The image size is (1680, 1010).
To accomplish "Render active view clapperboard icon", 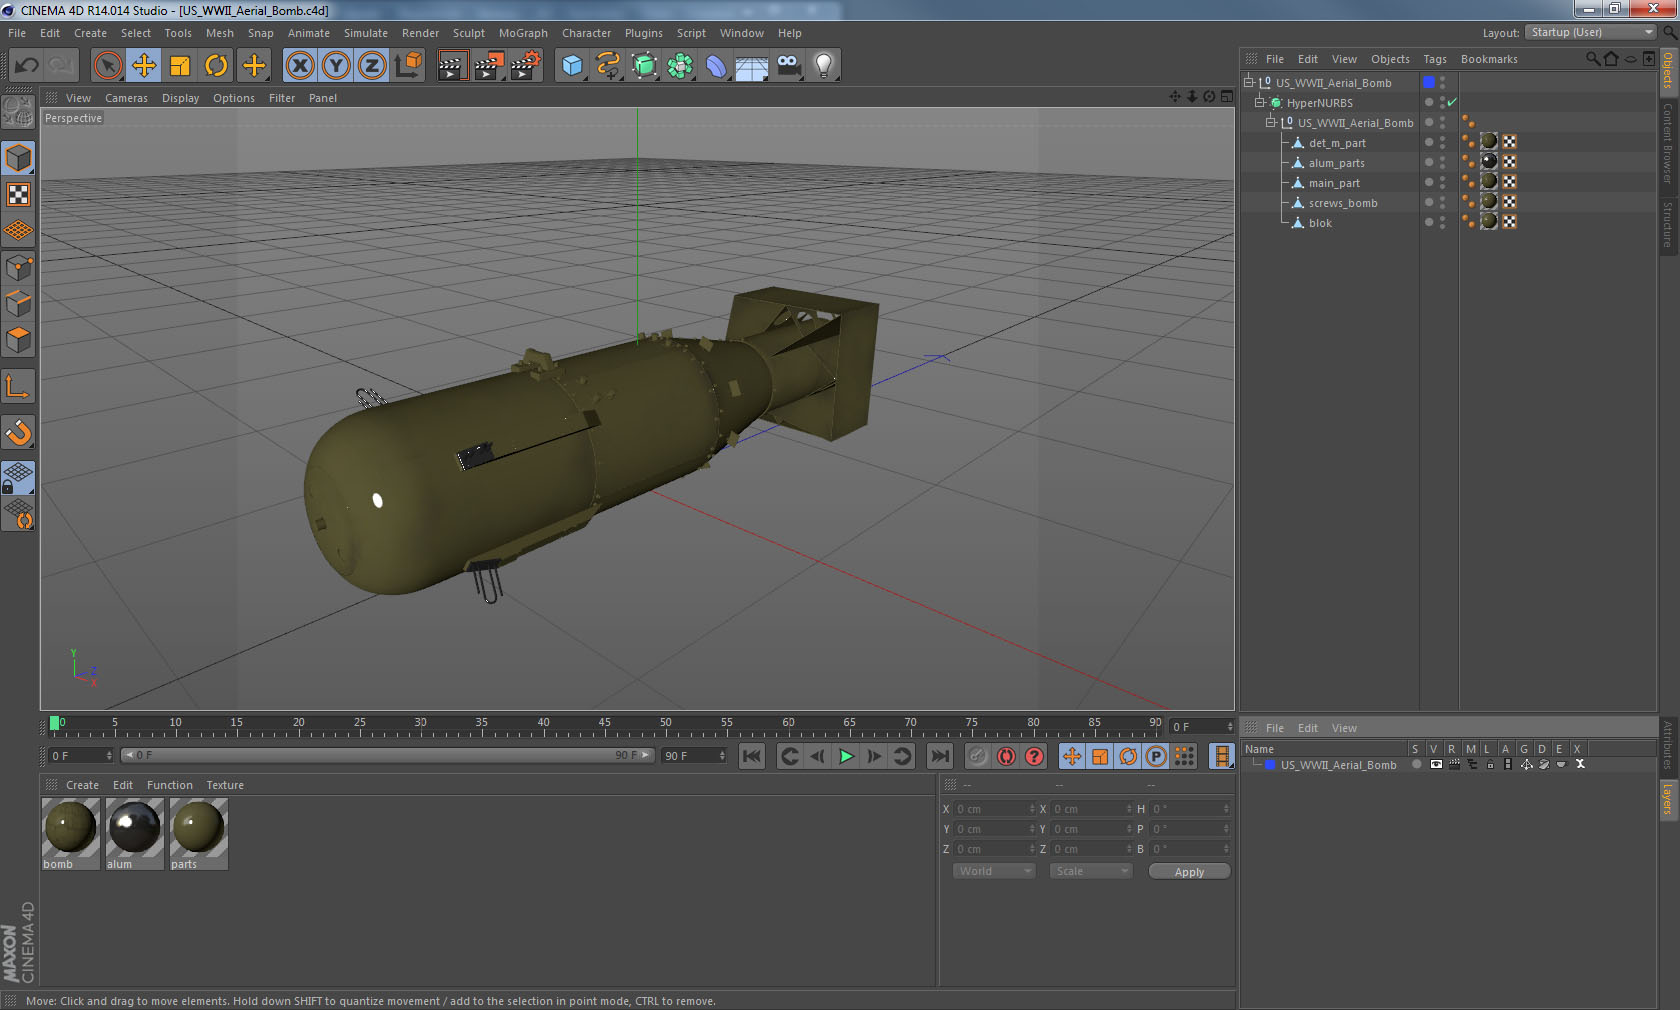I will coord(452,66).
